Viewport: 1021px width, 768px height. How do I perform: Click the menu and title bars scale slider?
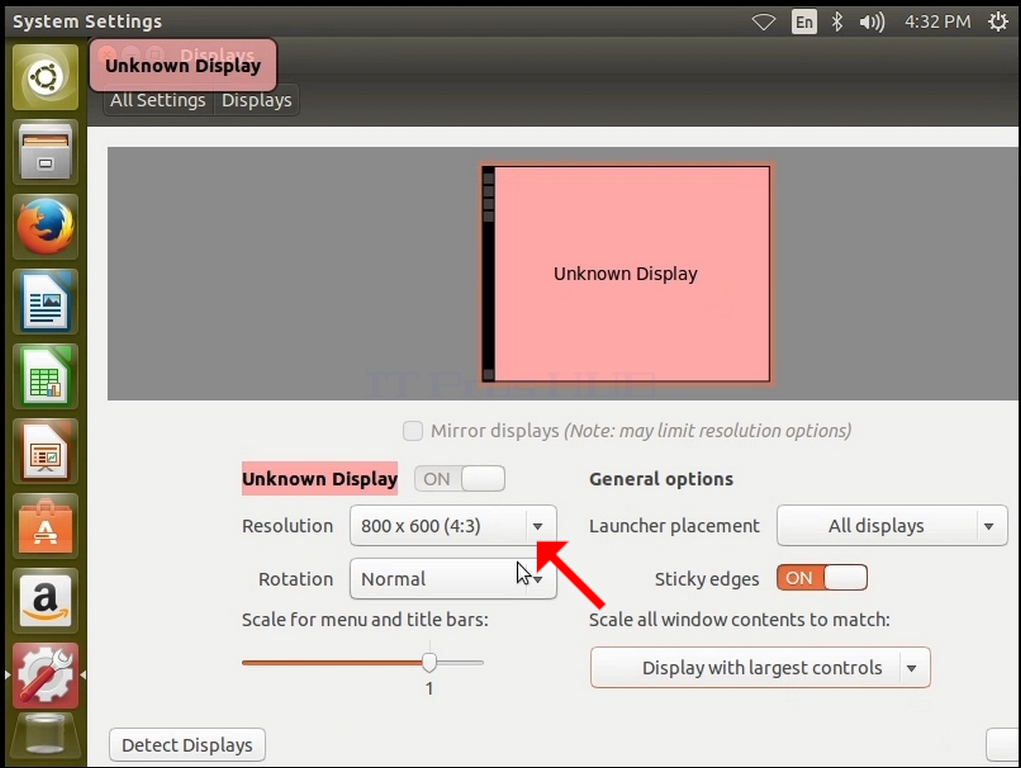pos(363,662)
